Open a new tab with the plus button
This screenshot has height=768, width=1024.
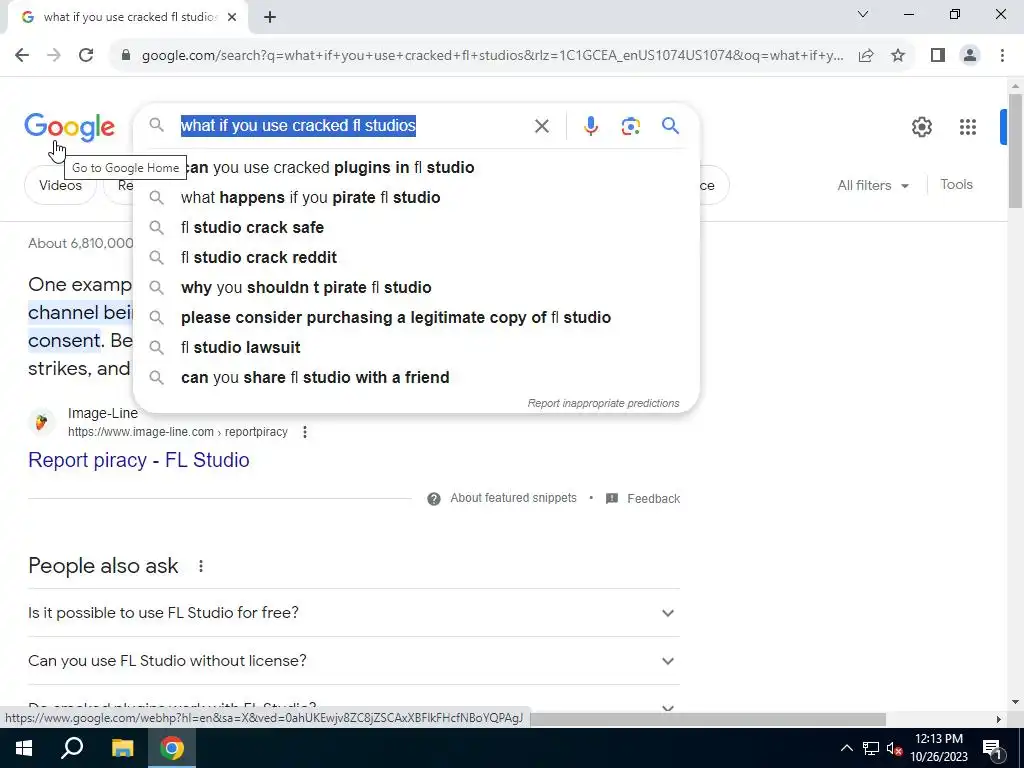(x=270, y=17)
